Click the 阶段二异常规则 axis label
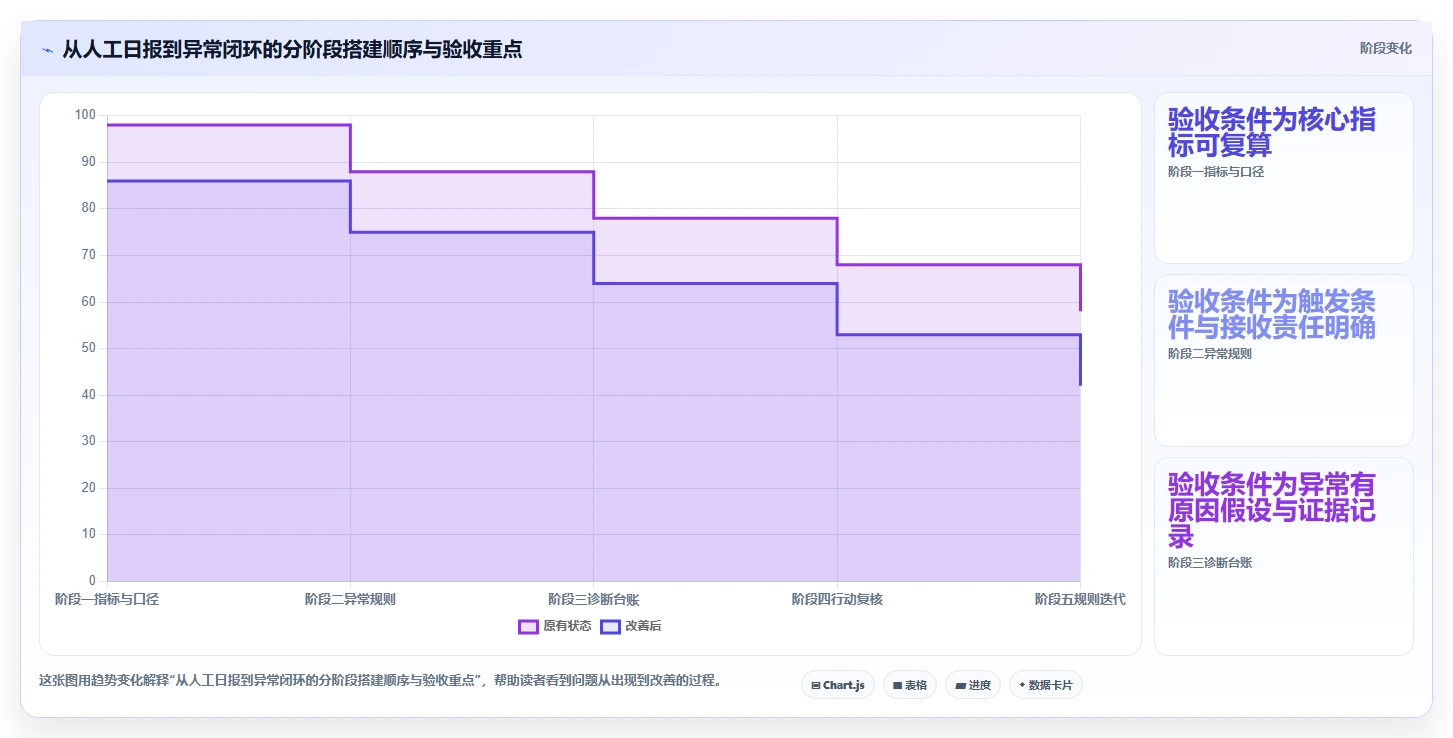1453x738 pixels. [x=350, y=599]
